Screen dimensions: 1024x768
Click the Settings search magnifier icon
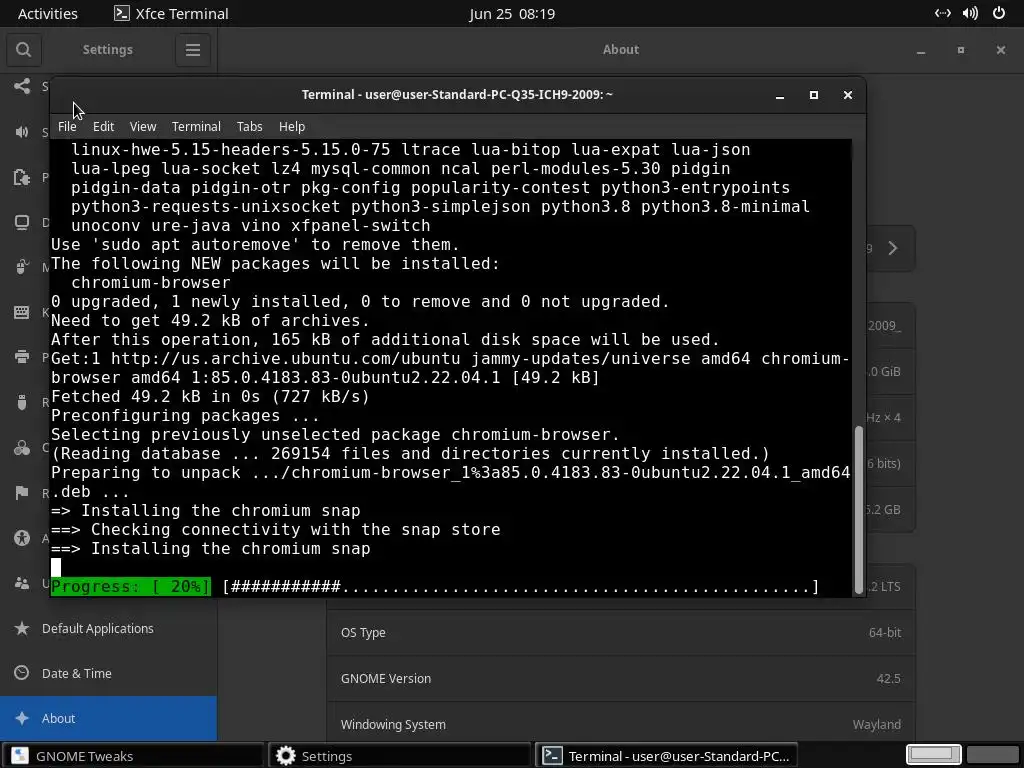tap(24, 50)
